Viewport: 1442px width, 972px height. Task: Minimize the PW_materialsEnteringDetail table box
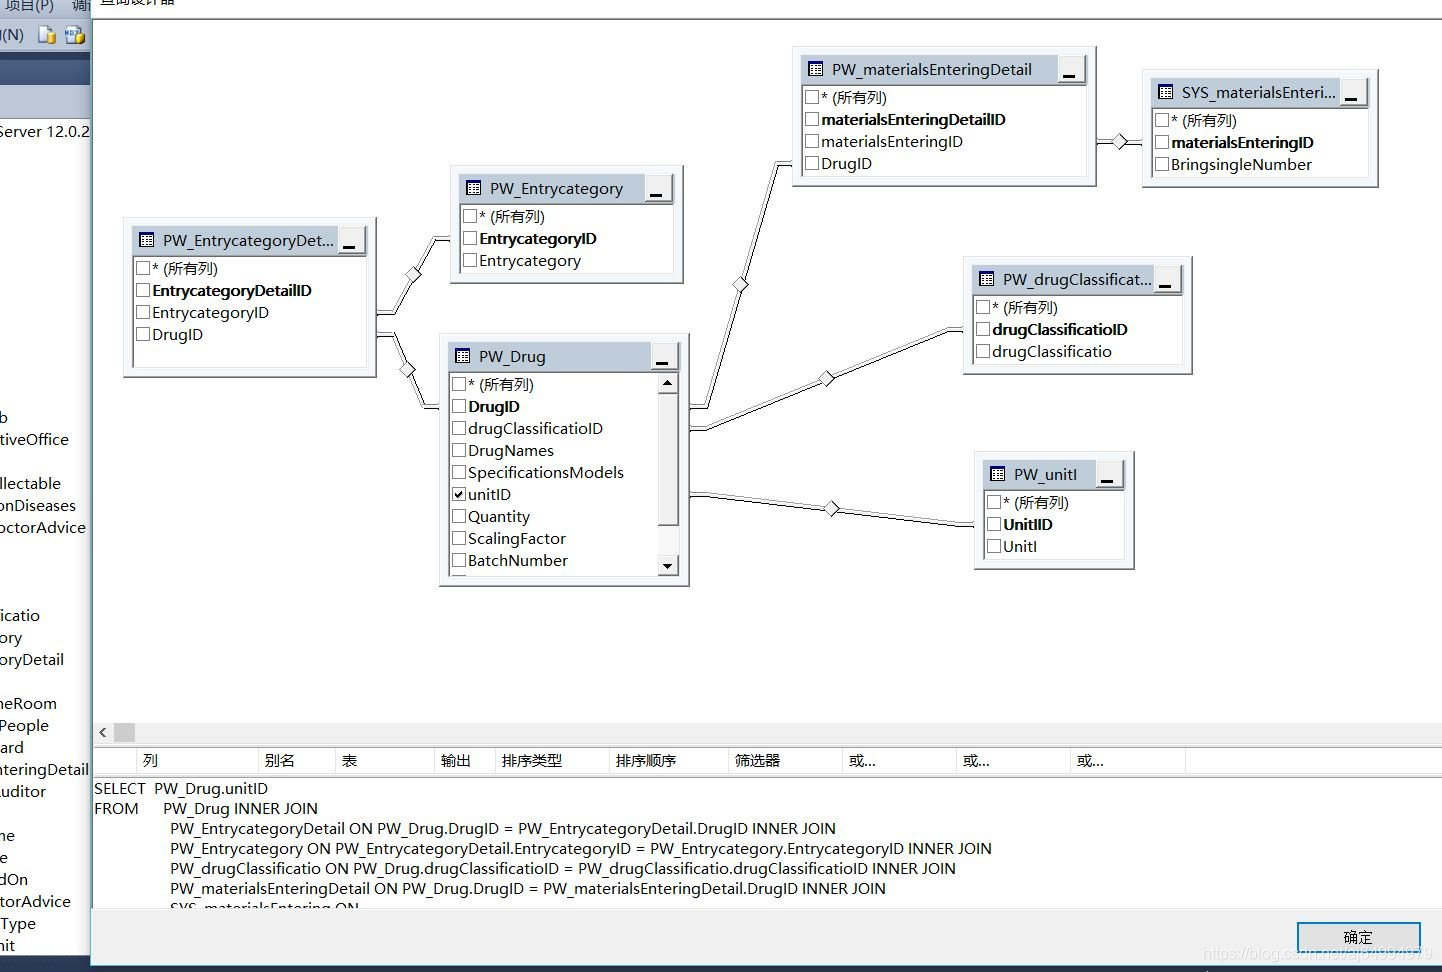pos(1071,70)
